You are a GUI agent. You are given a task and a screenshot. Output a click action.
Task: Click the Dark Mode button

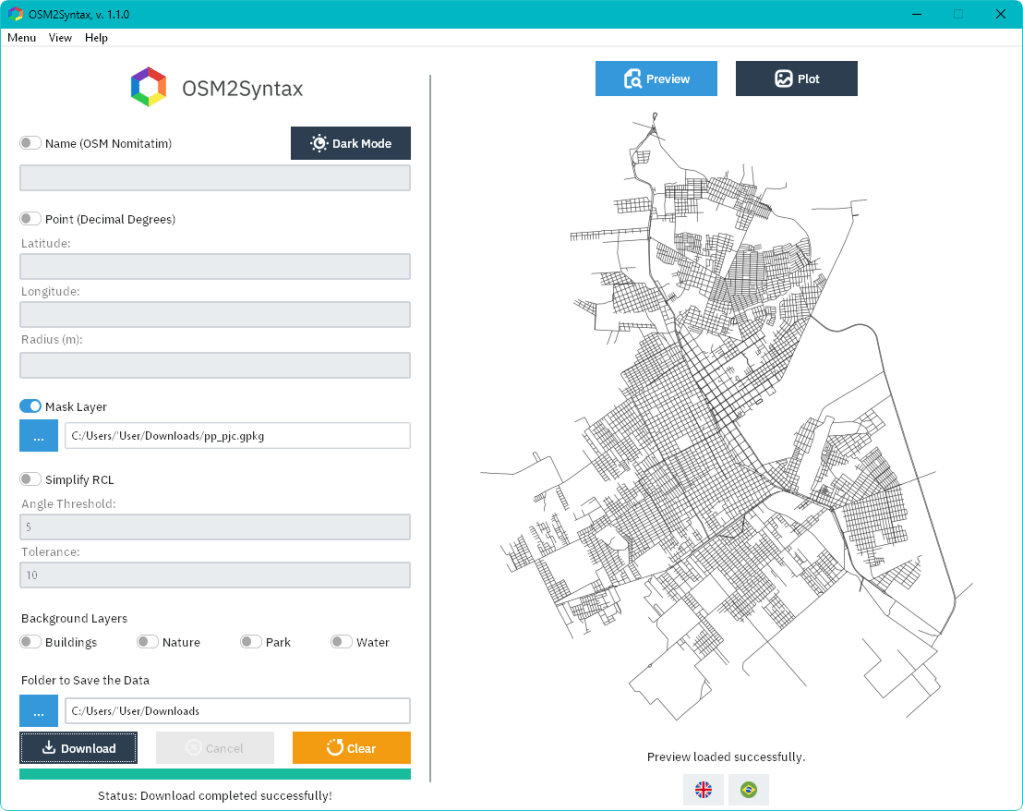350,143
